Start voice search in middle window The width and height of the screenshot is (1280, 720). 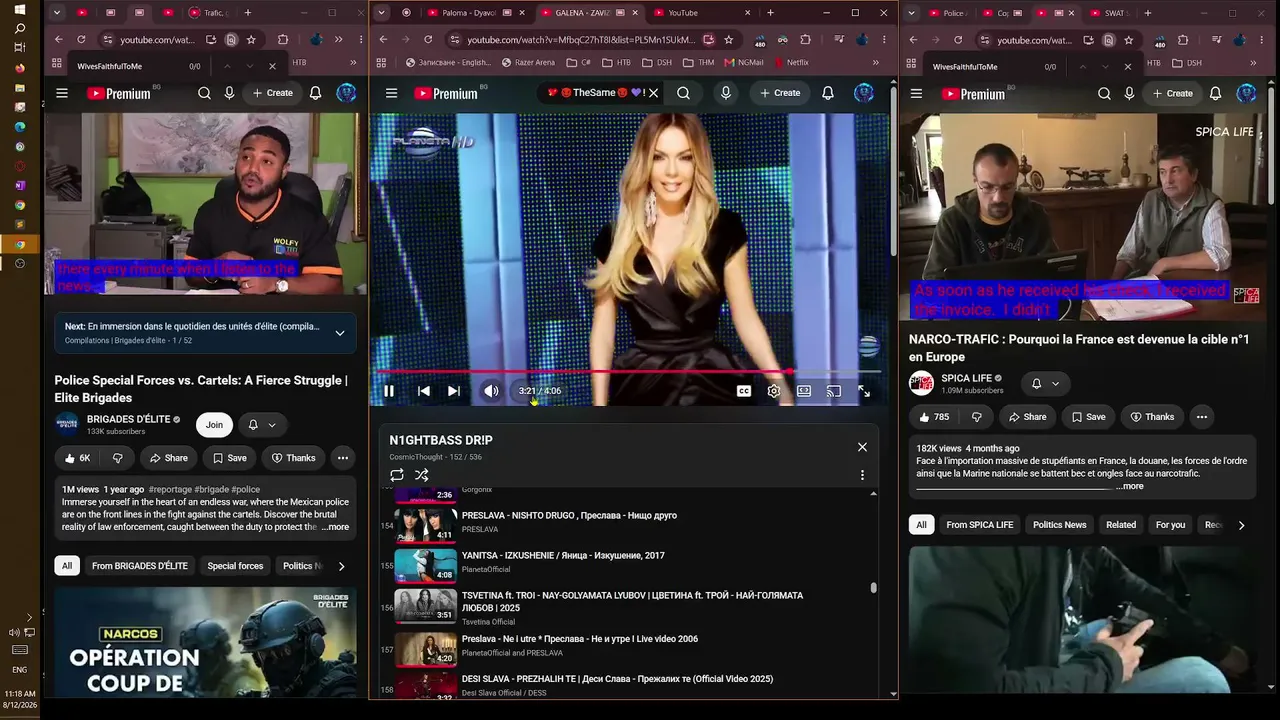tap(726, 93)
